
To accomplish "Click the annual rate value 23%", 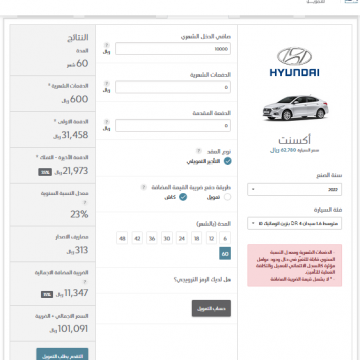I will tap(79, 214).
